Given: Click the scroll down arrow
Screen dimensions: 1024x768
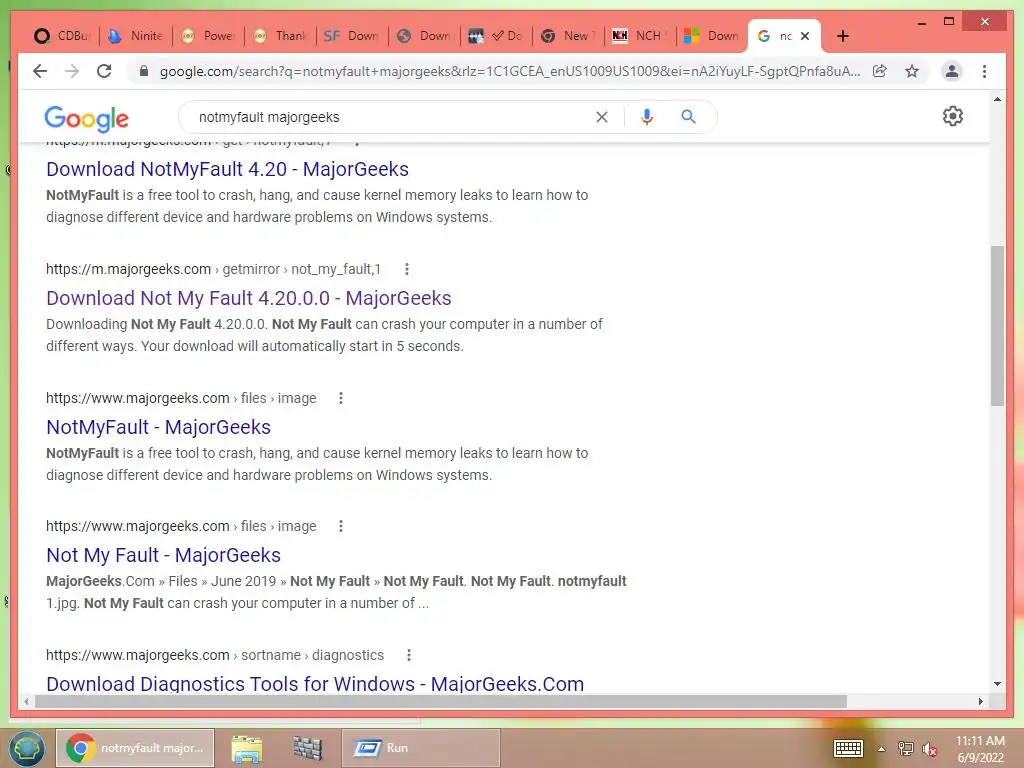Looking at the screenshot, I should click(997, 684).
